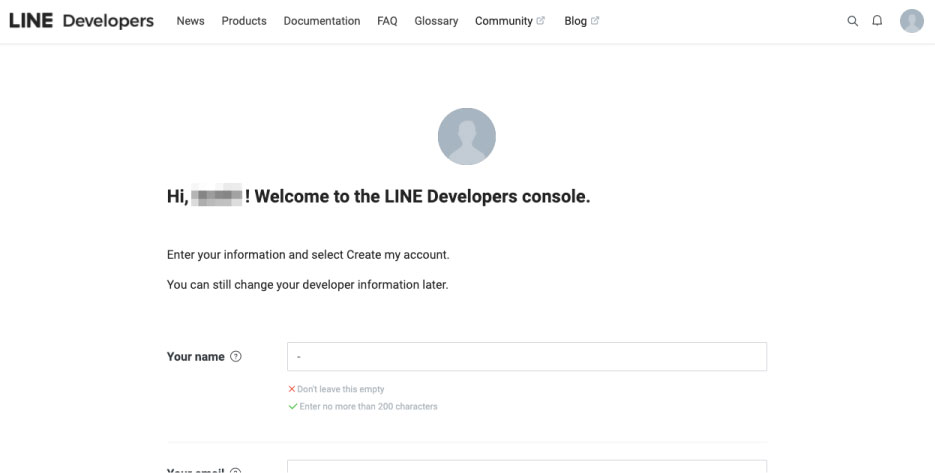Open the Glossary nav item
935x473 pixels.
436,21
